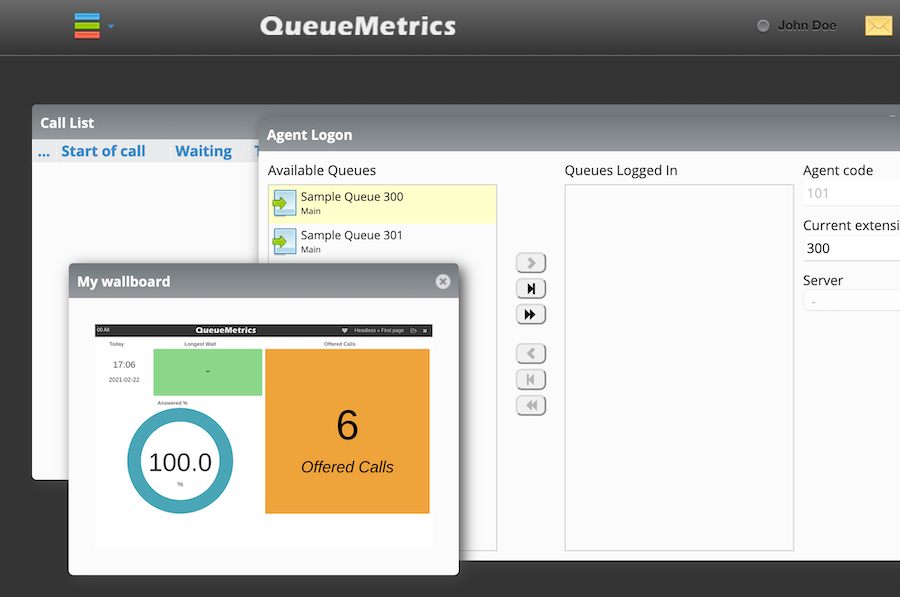Expand the '...' column in Call List
The height and width of the screenshot is (597, 900).
pyautogui.click(x=43, y=152)
